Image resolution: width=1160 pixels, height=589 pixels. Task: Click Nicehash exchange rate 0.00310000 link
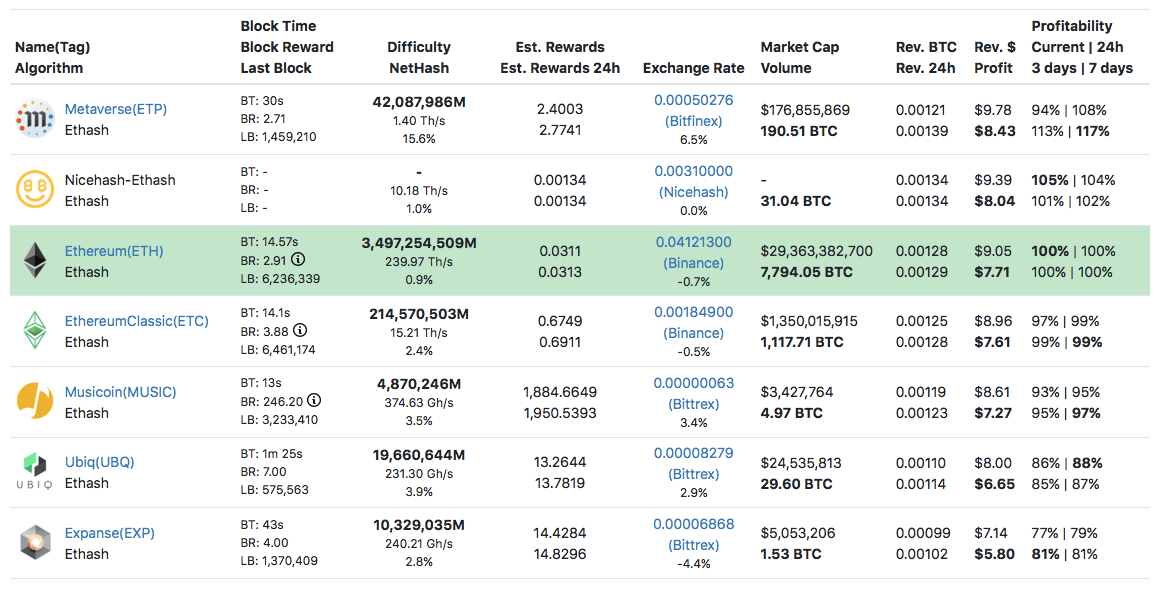(693, 171)
